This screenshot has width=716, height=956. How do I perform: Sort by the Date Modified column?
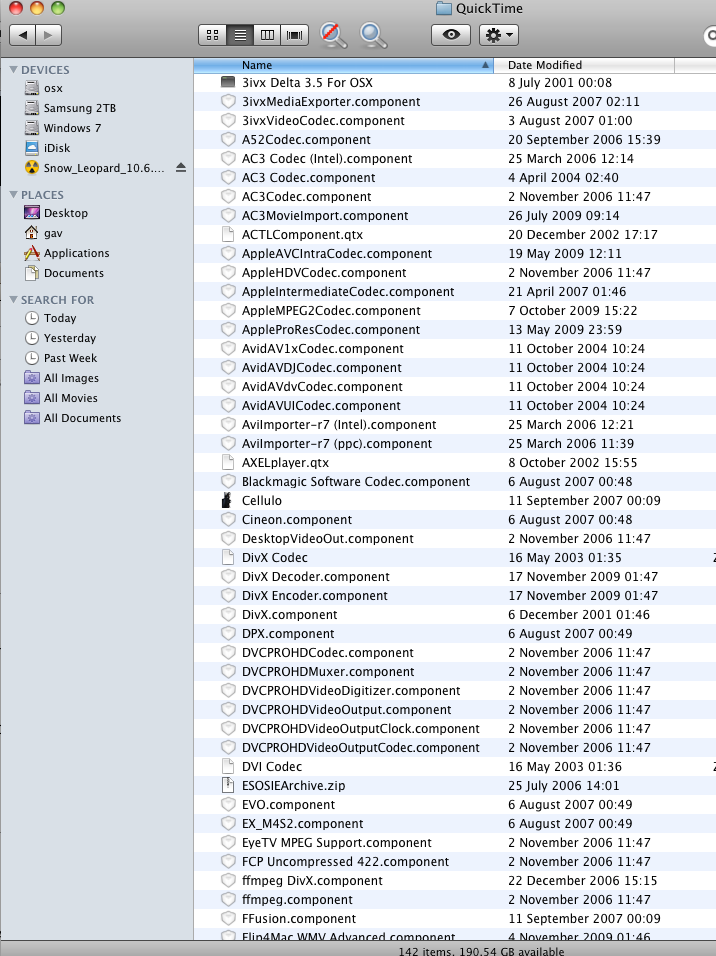coord(584,65)
